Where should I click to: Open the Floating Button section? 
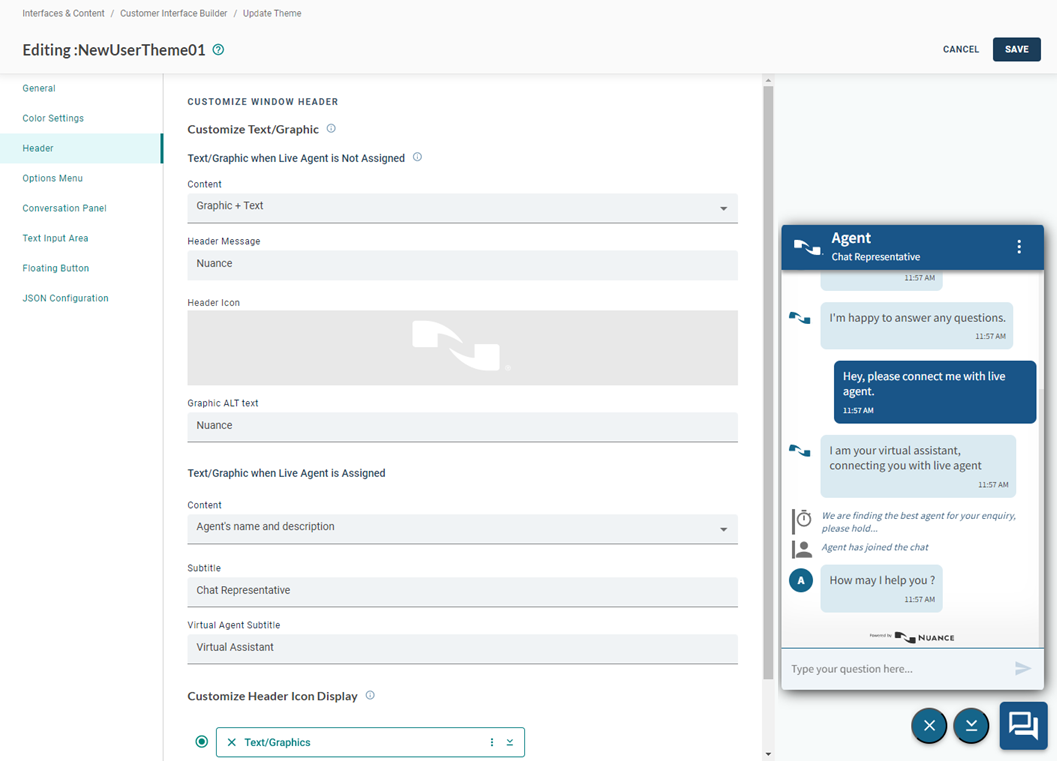(x=56, y=268)
